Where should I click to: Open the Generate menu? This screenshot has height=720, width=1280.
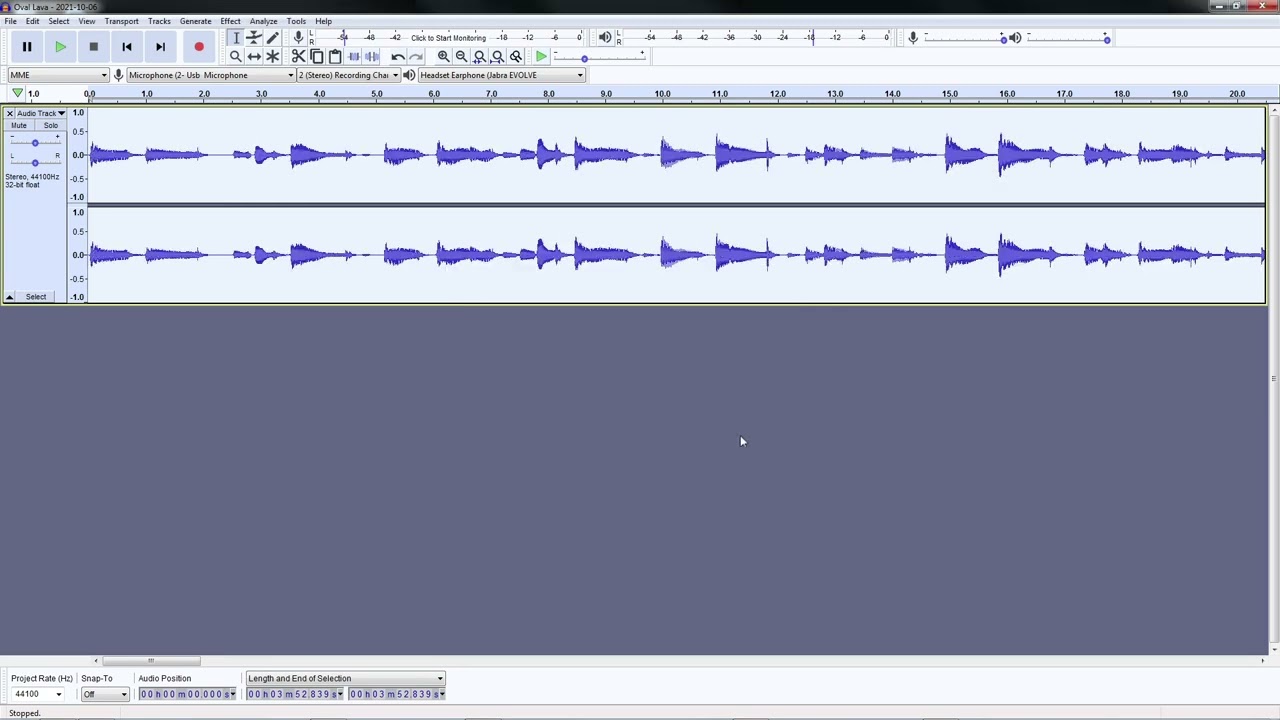point(196,21)
